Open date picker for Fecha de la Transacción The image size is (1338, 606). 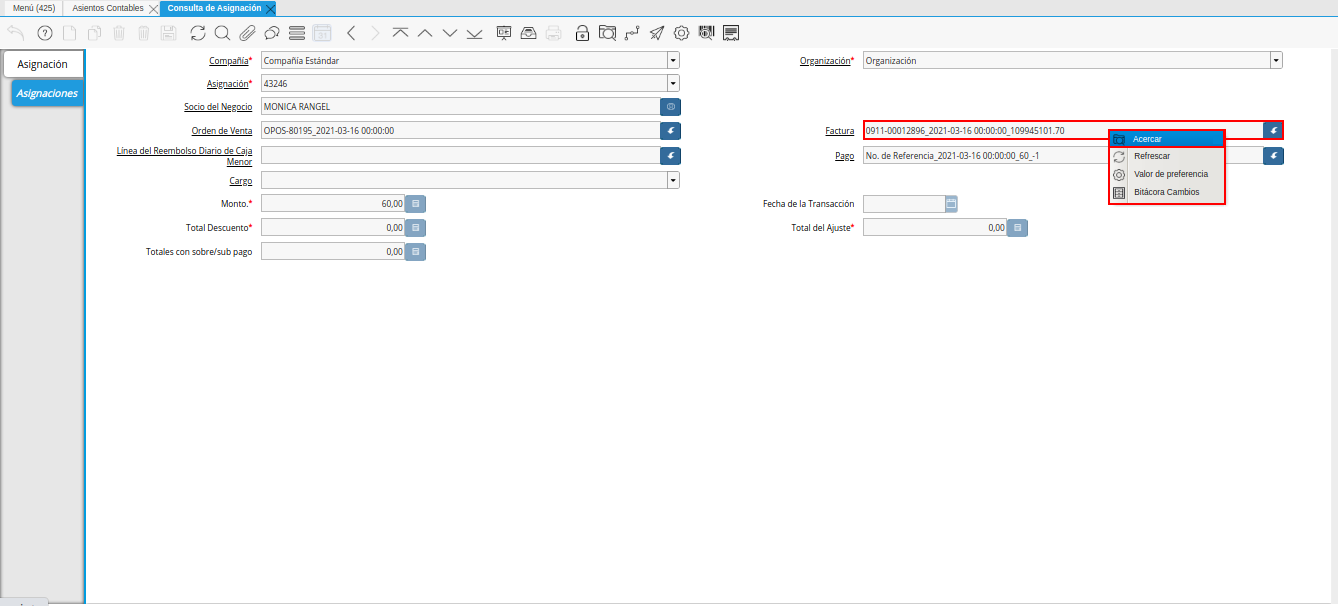pyautogui.click(x=952, y=204)
